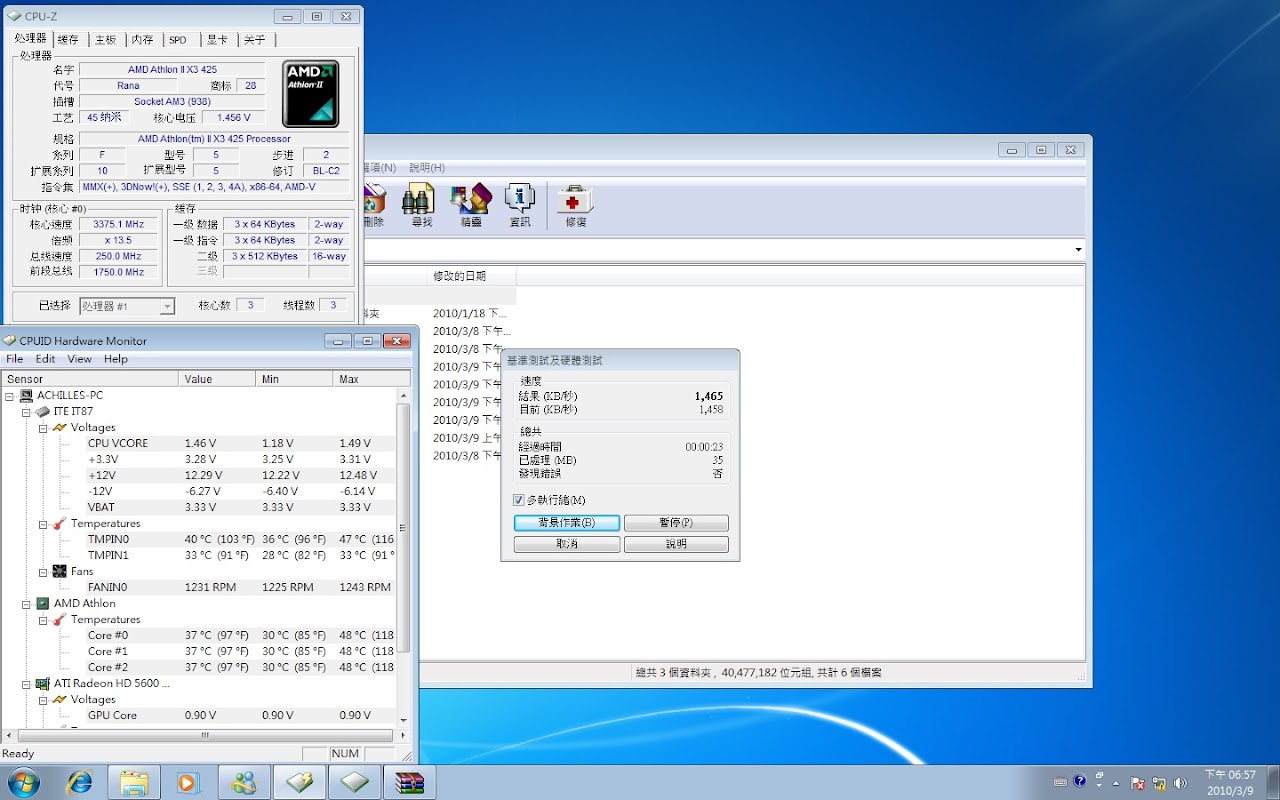Open the File menu in HWMonitor
Viewport: 1280px width, 800px height.
tap(14, 359)
